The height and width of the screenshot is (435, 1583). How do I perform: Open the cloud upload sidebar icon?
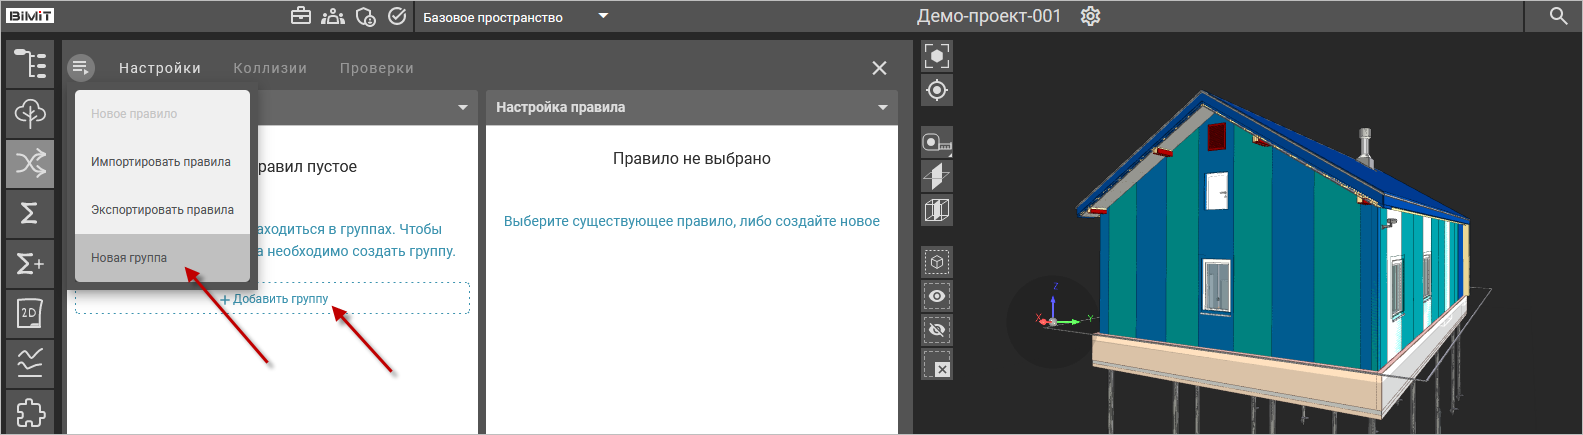30,113
